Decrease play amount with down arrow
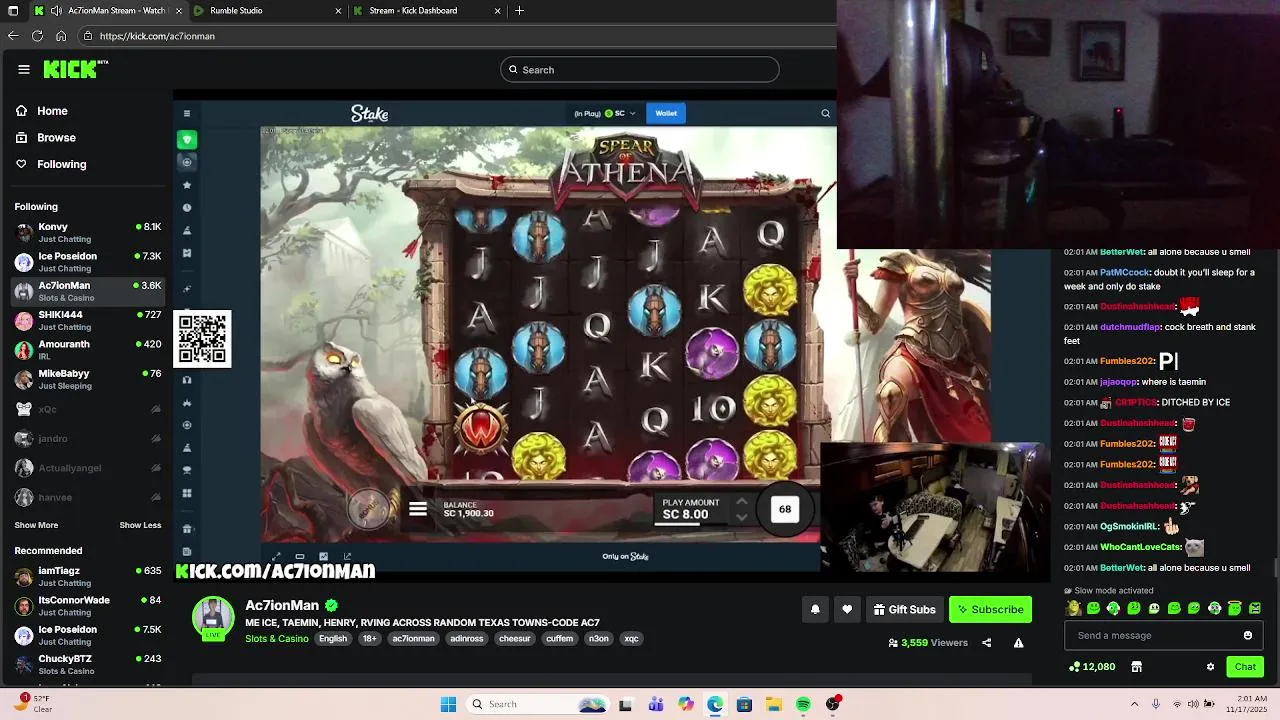This screenshot has width=1280, height=720. pyautogui.click(x=741, y=517)
